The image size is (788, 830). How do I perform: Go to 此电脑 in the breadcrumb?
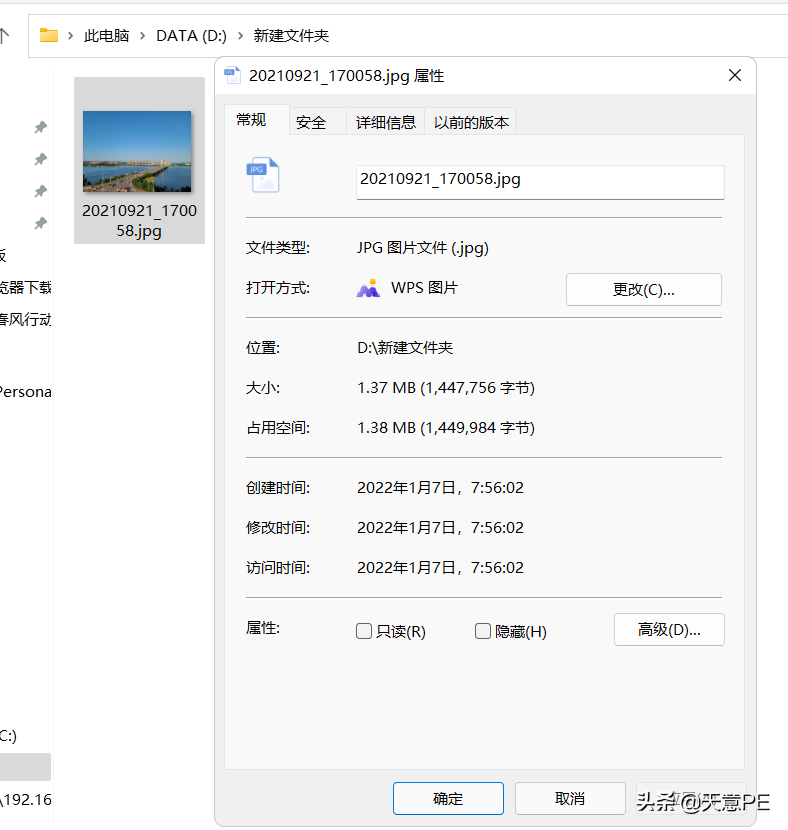coord(106,35)
